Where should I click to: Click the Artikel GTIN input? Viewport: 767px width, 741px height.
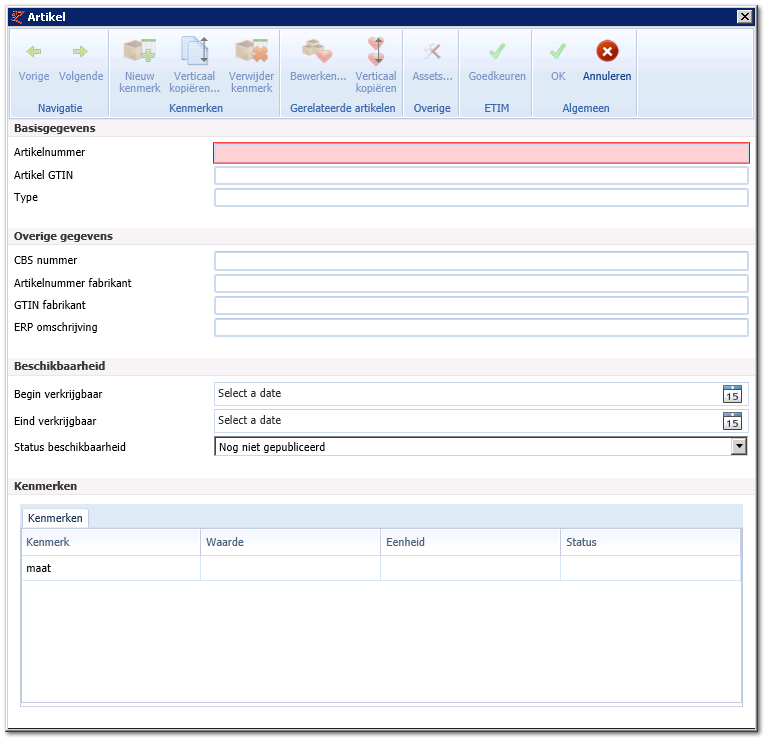(481, 175)
